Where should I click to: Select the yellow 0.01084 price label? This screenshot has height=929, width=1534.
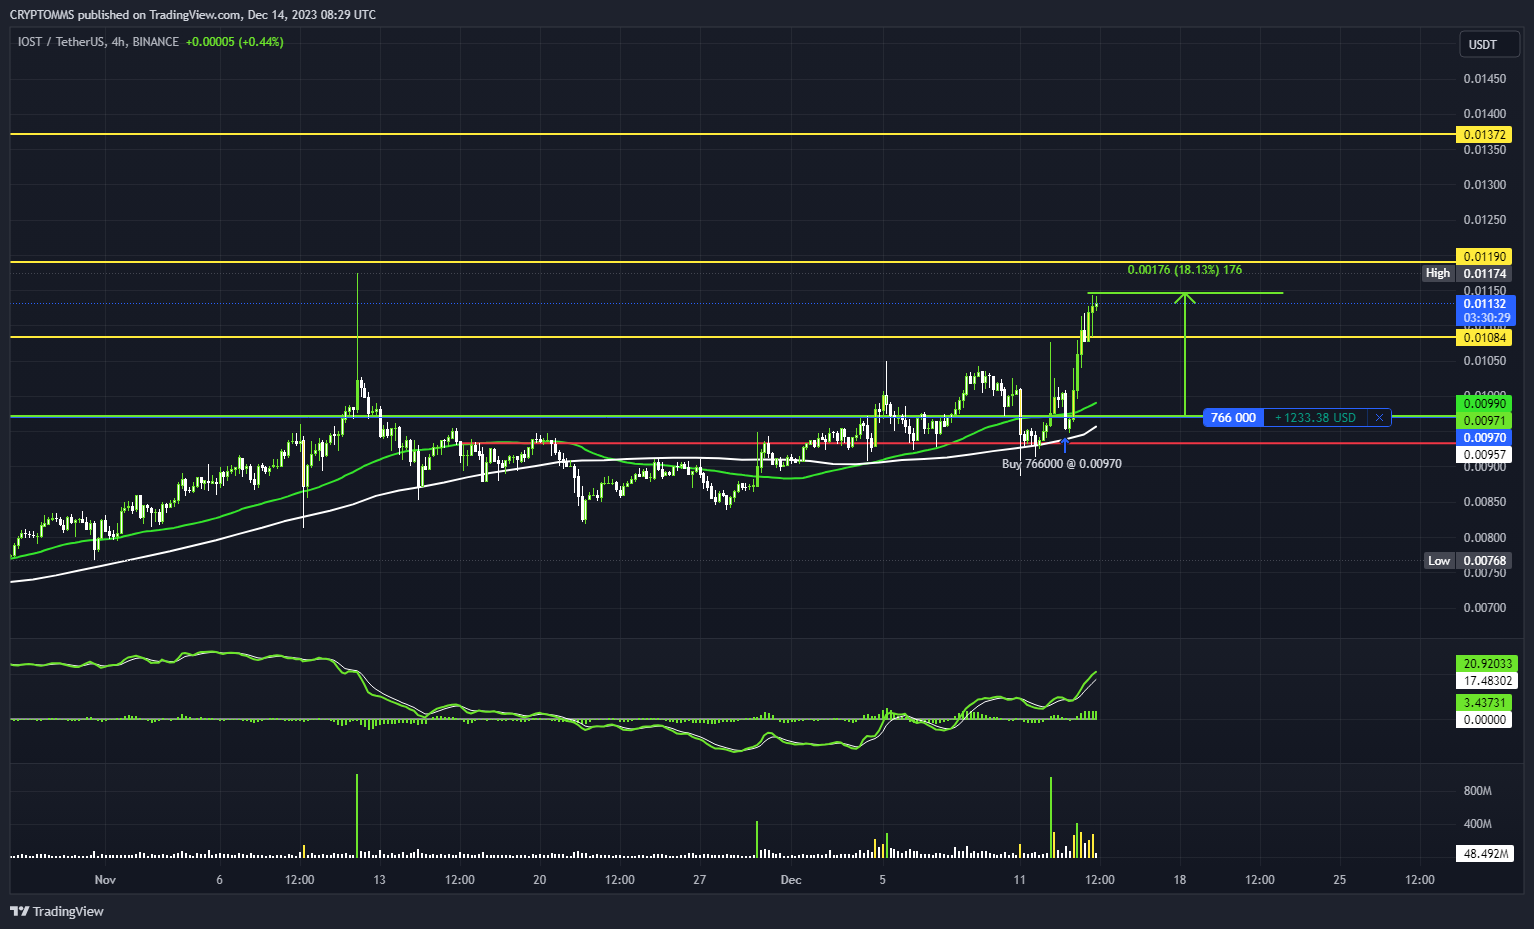1484,338
